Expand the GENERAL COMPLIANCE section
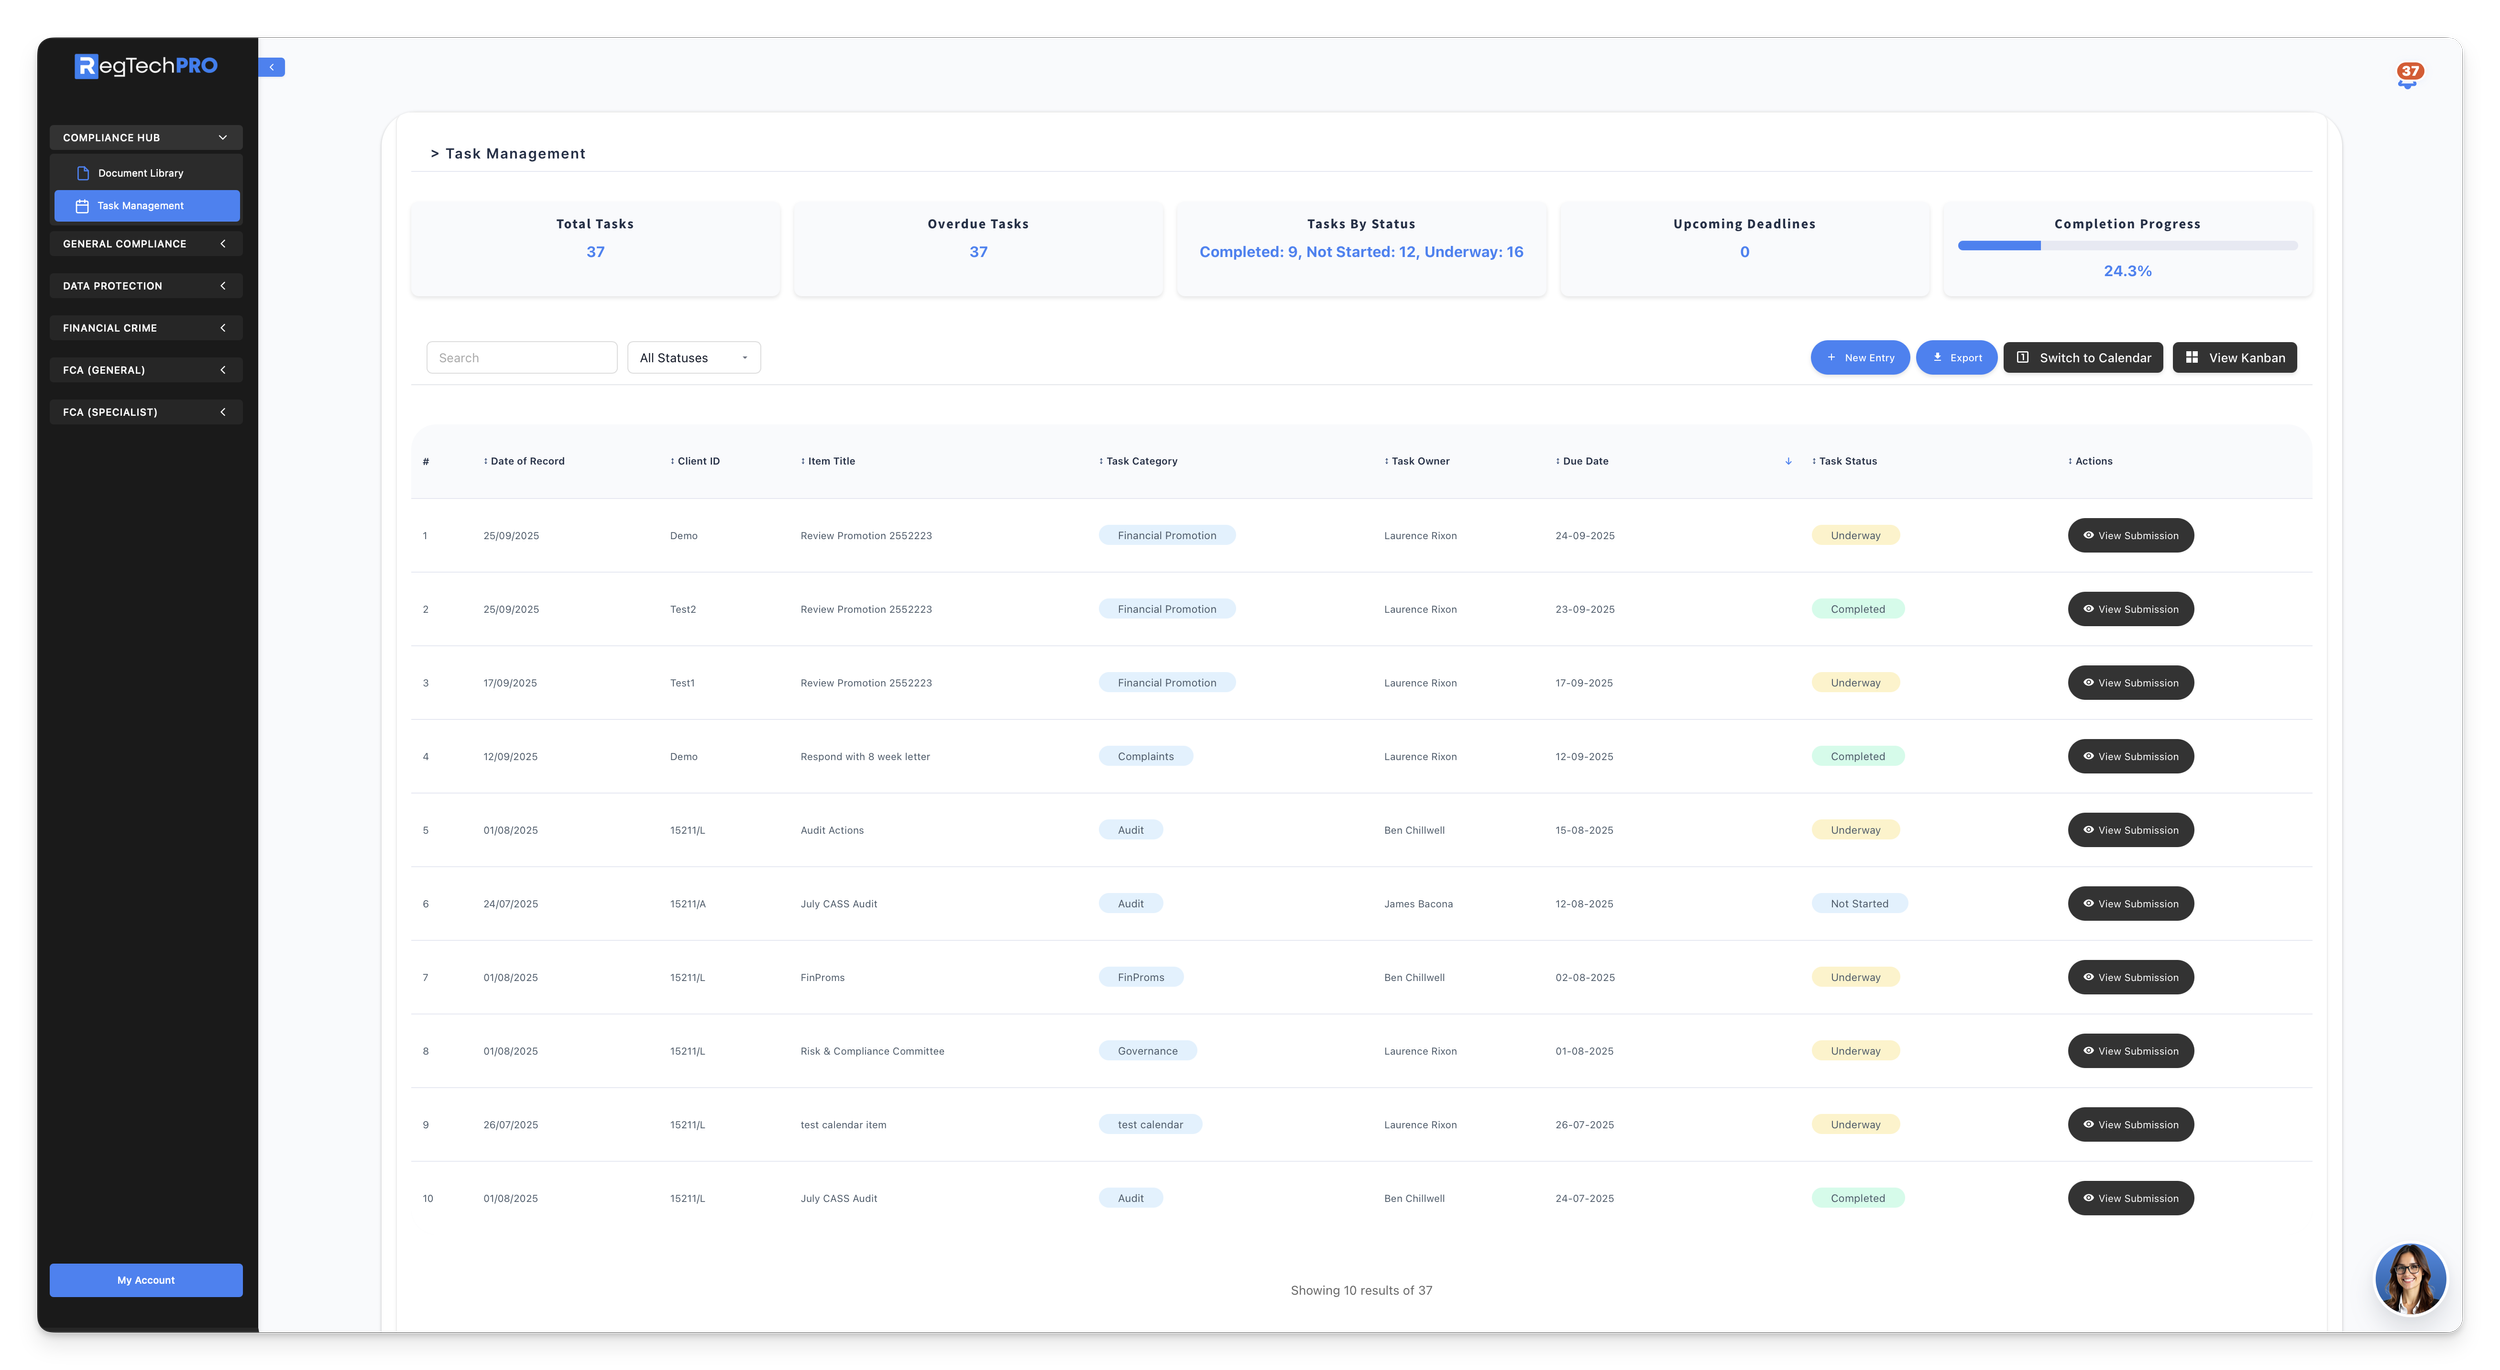The height and width of the screenshot is (1370, 2500). click(x=146, y=244)
